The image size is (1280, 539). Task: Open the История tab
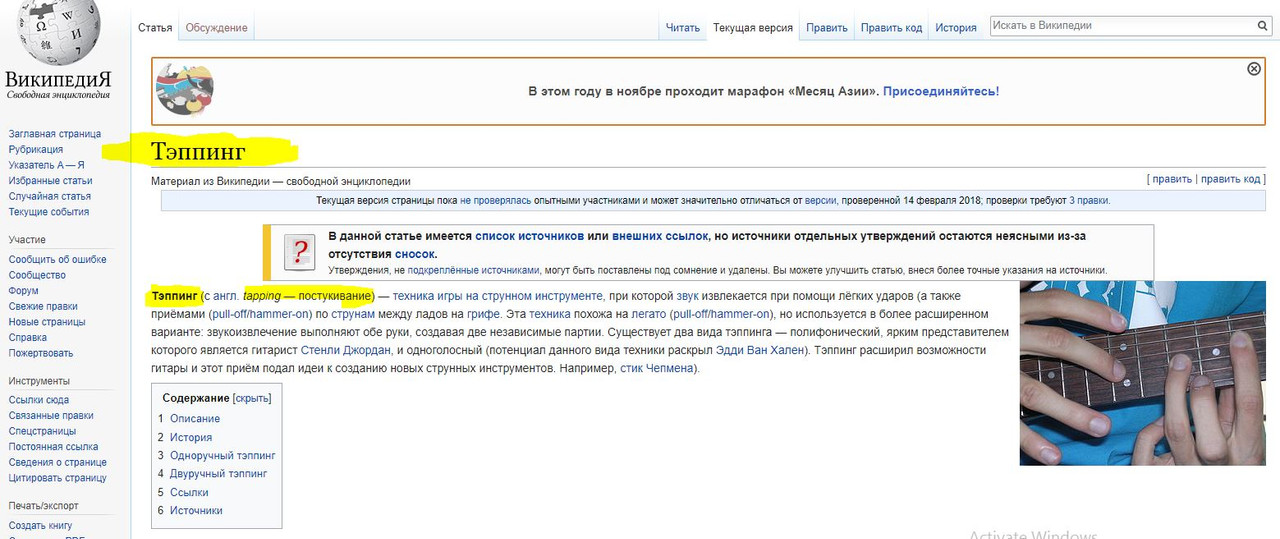tap(956, 28)
